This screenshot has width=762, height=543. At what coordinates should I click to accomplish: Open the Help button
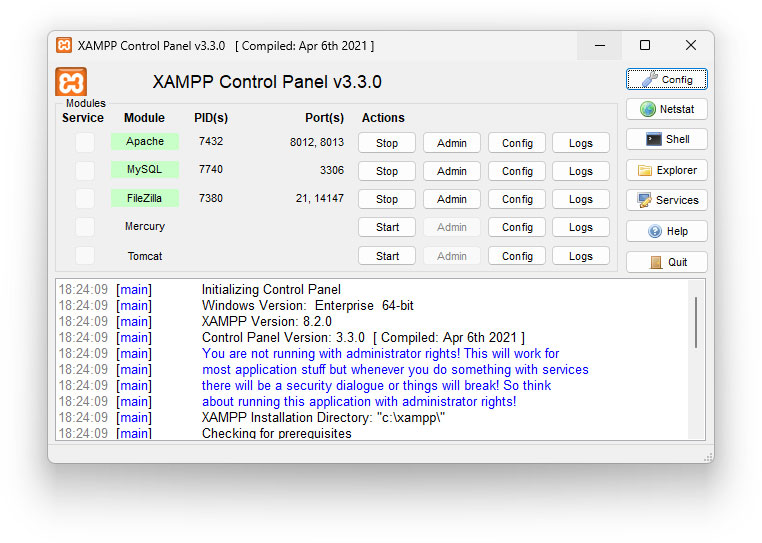666,231
